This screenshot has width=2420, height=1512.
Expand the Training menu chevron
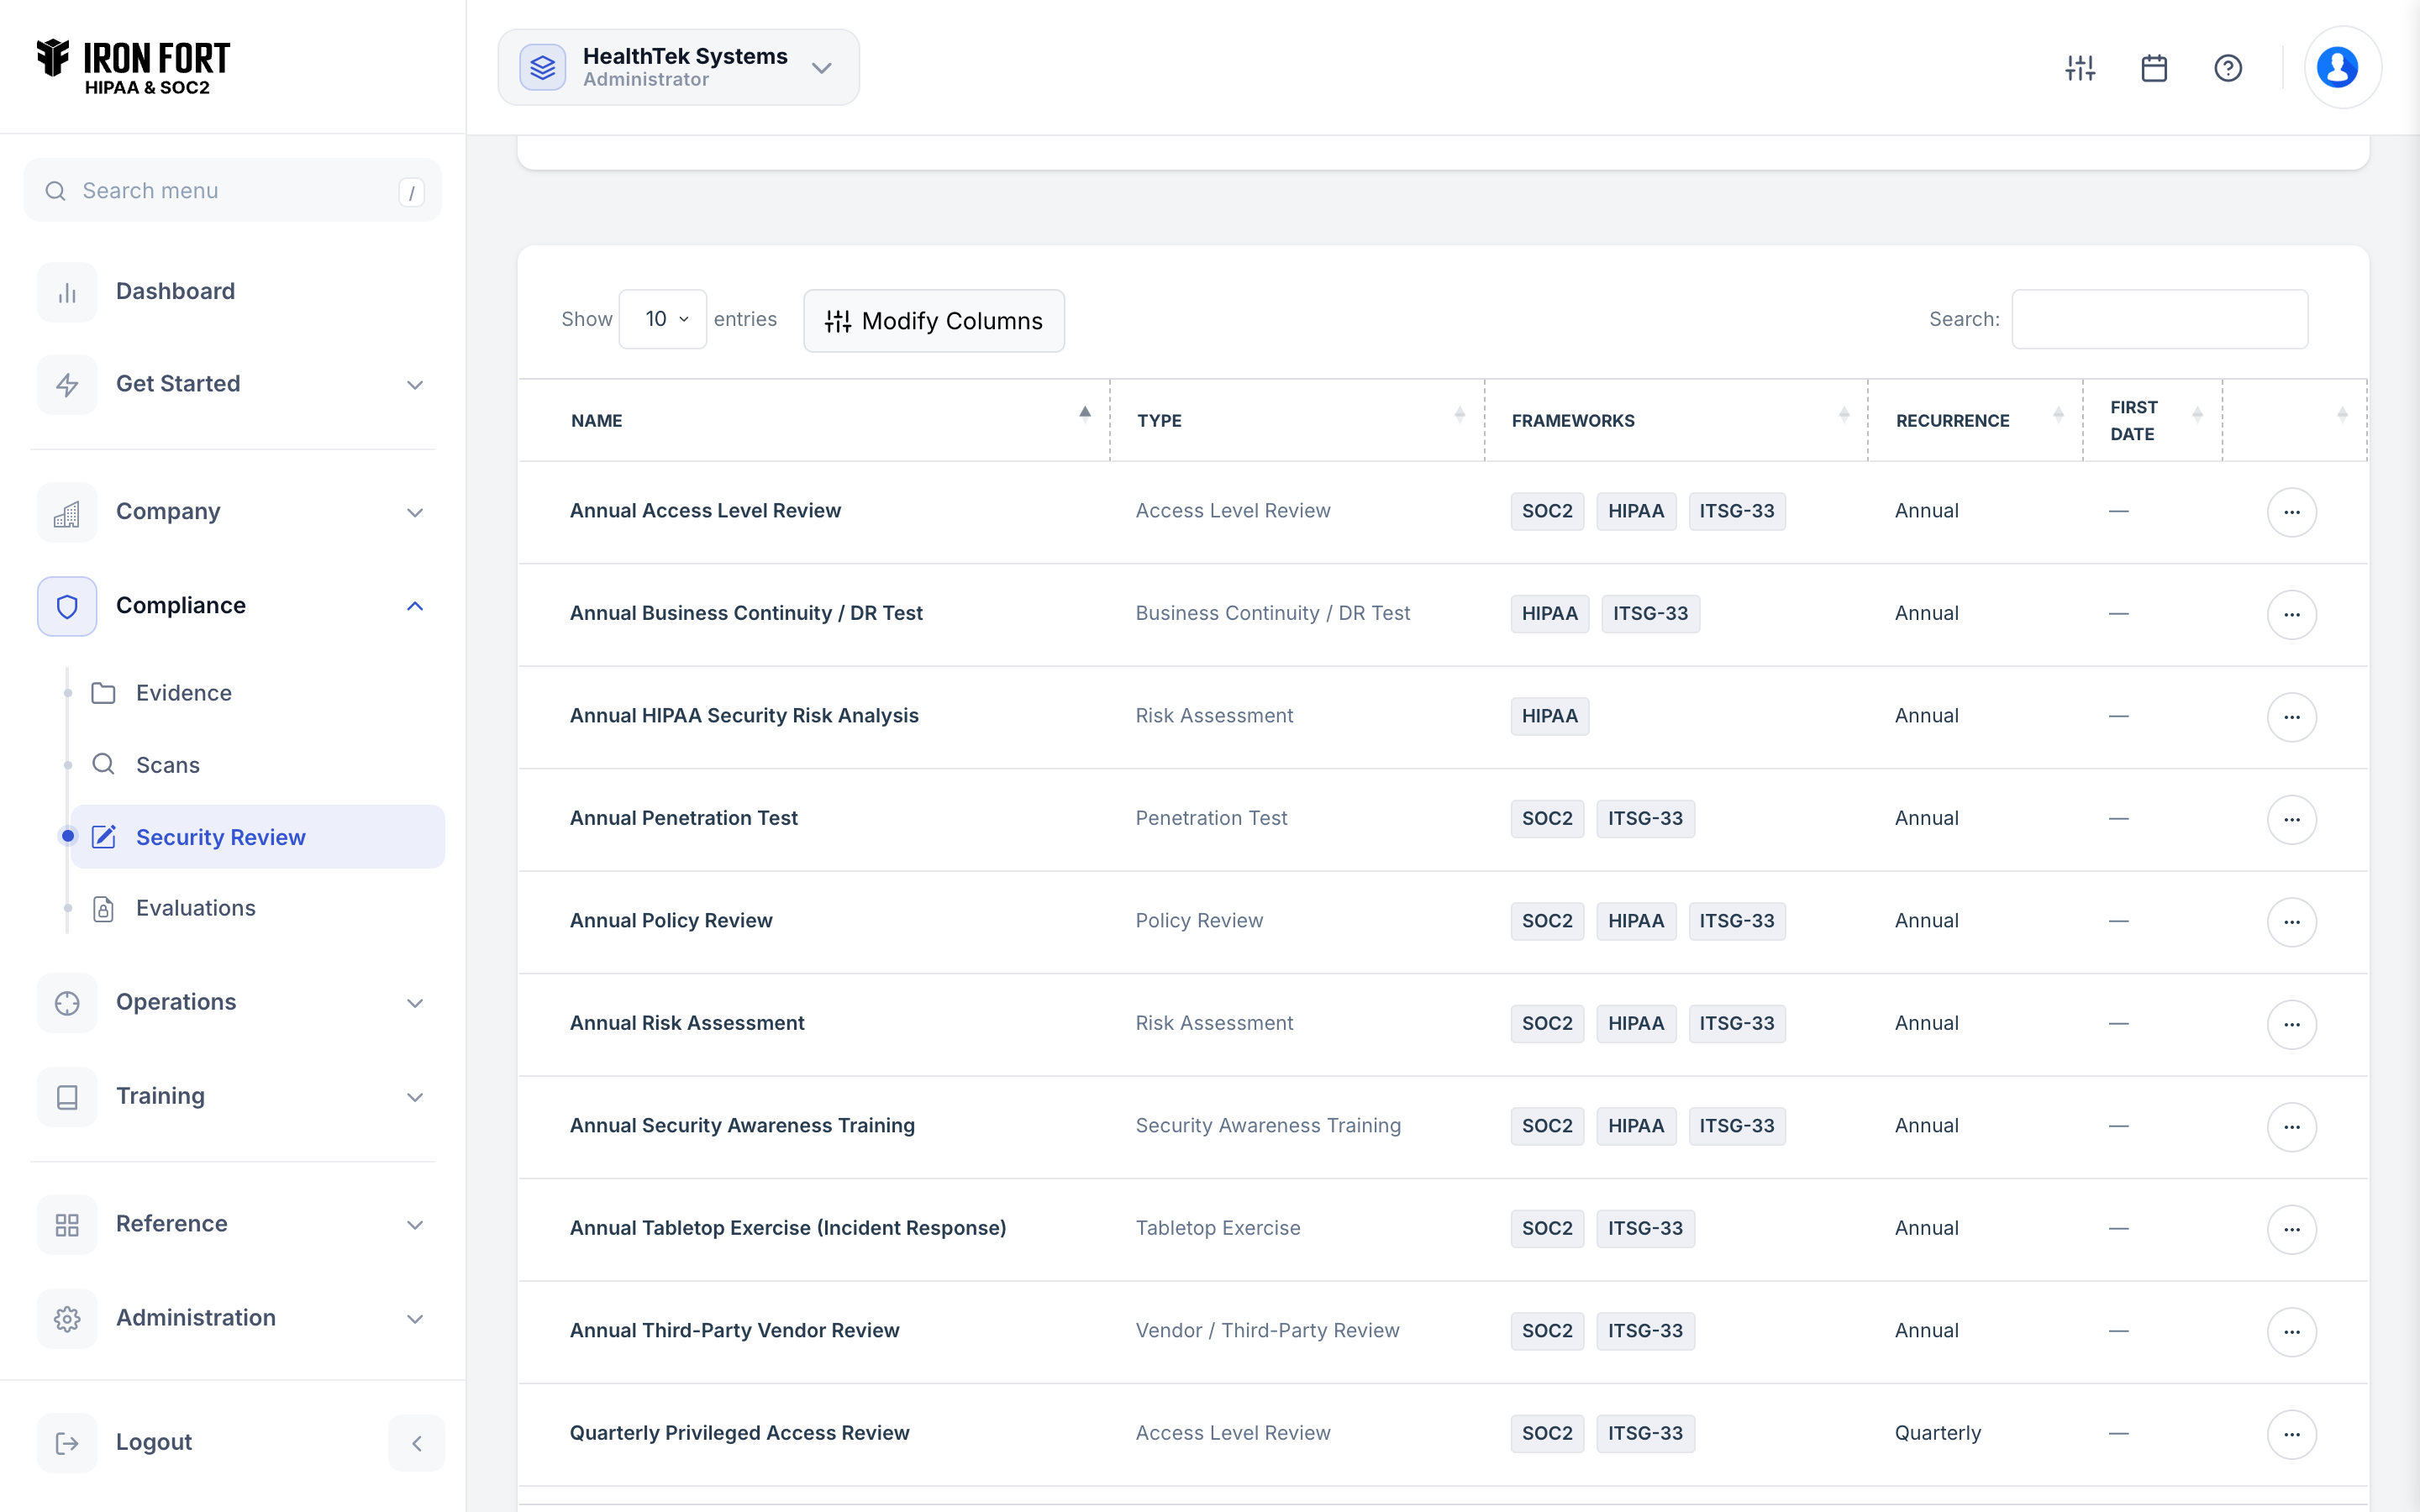coord(415,1097)
